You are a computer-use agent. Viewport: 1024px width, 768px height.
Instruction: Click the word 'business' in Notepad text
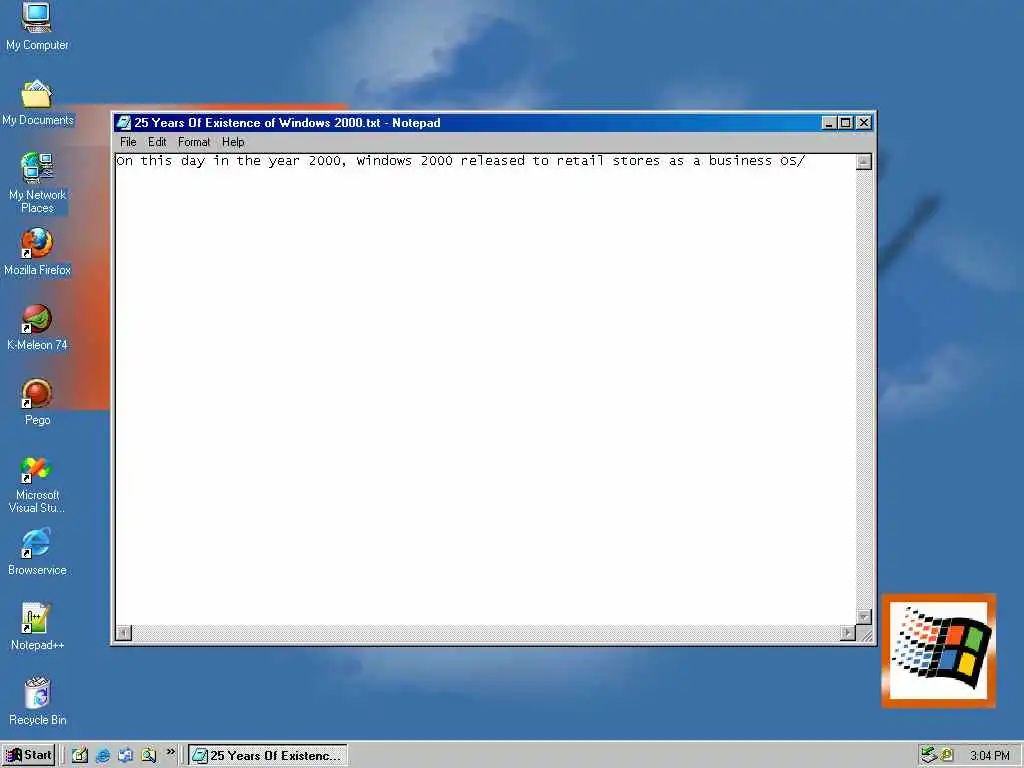[x=740, y=161]
